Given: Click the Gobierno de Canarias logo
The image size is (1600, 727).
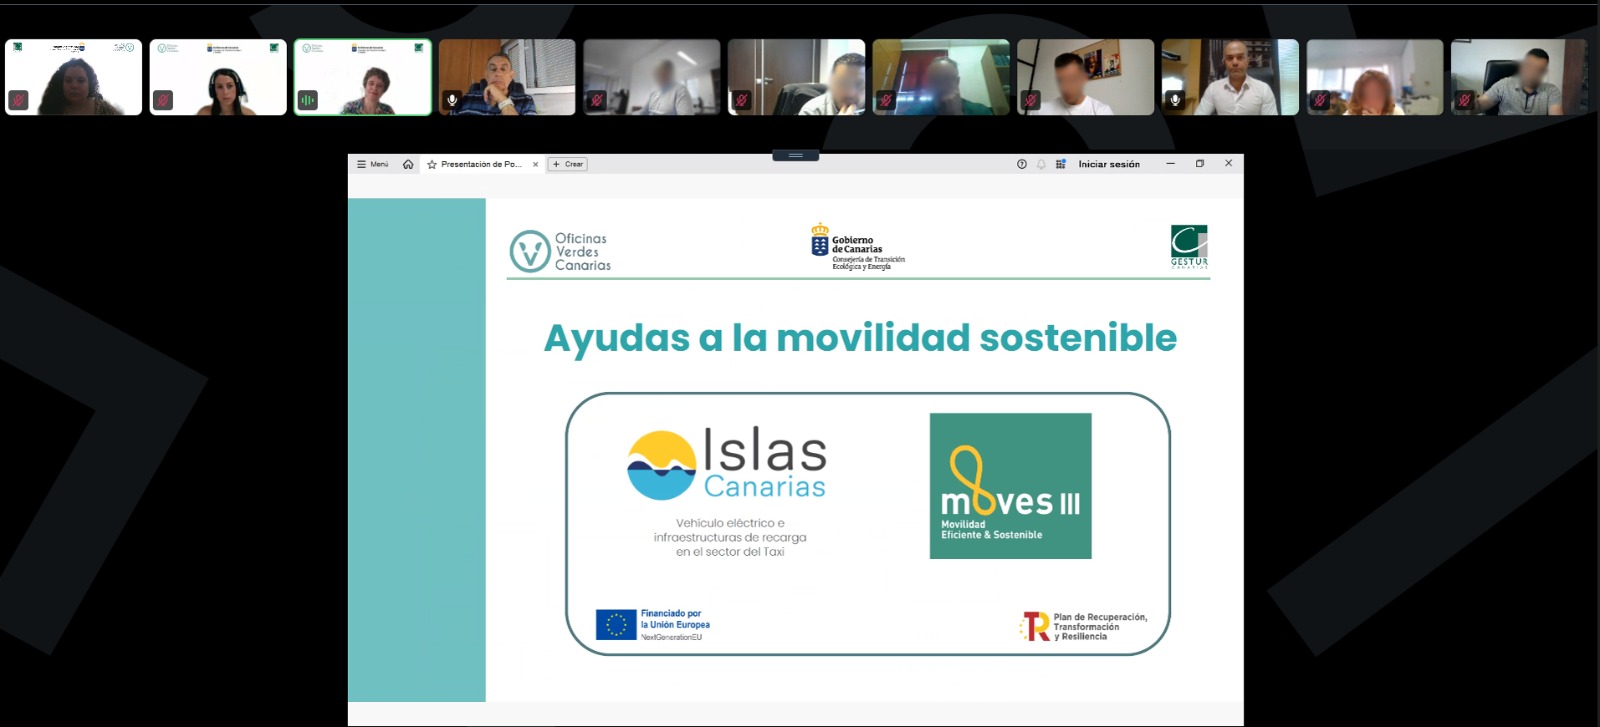Looking at the screenshot, I should [x=857, y=247].
